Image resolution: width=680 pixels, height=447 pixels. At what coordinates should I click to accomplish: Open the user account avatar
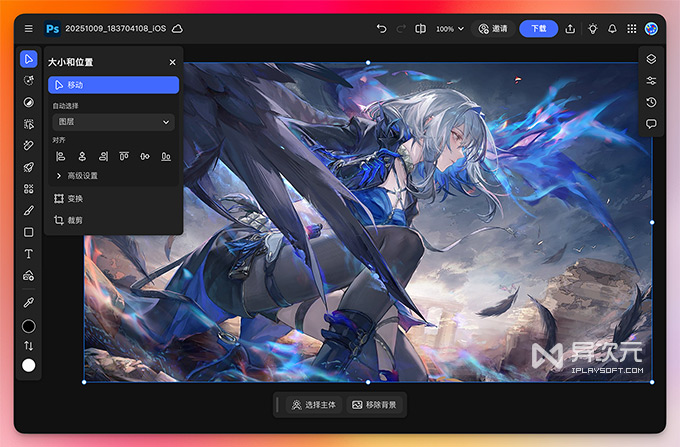click(x=651, y=29)
